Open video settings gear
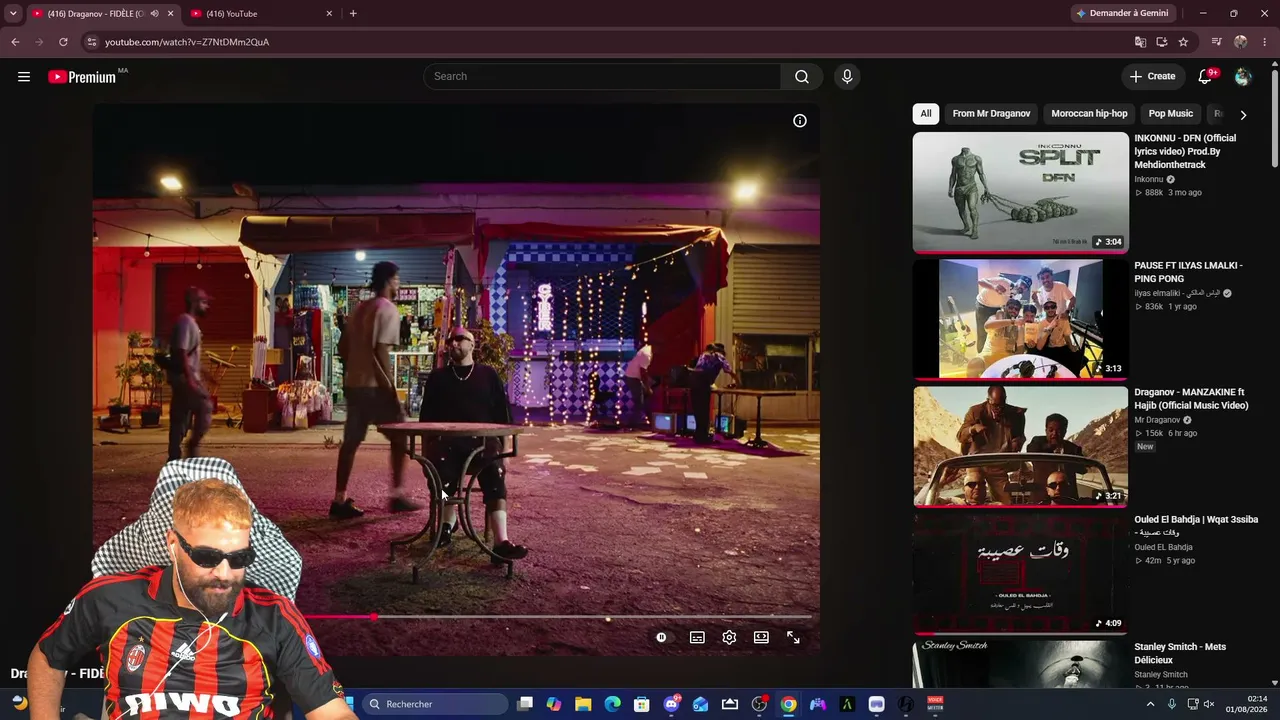This screenshot has width=1280, height=720. tap(729, 637)
